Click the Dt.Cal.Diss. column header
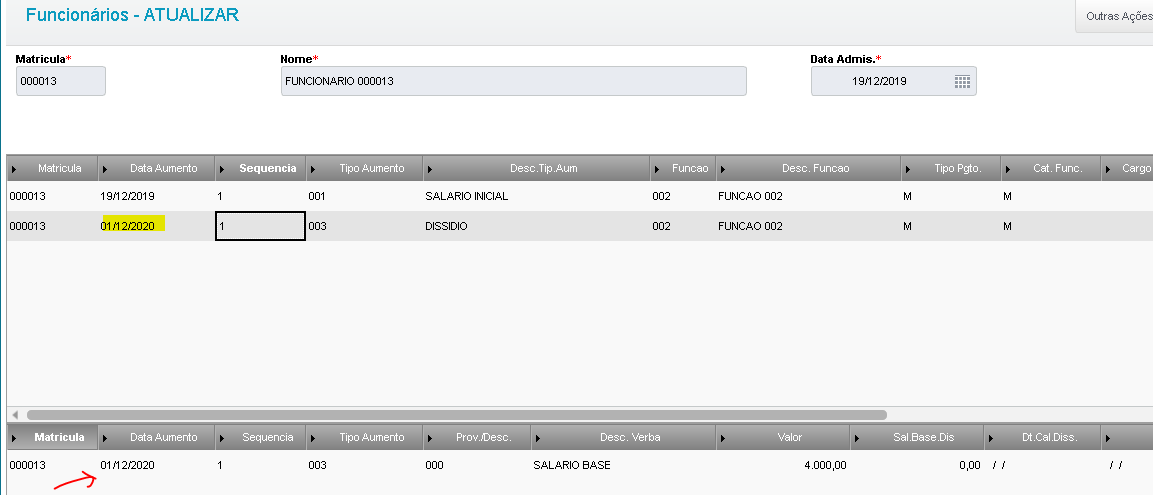Screen dimensions: 1153x495 tap(1043, 437)
